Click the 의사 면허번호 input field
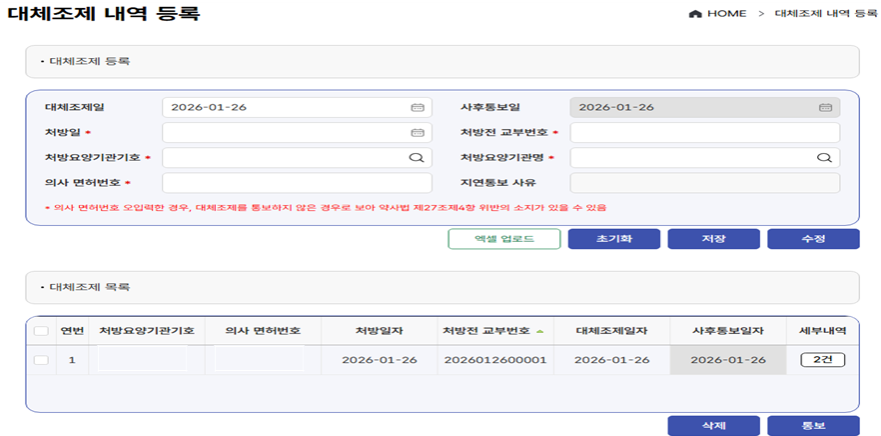 point(297,183)
